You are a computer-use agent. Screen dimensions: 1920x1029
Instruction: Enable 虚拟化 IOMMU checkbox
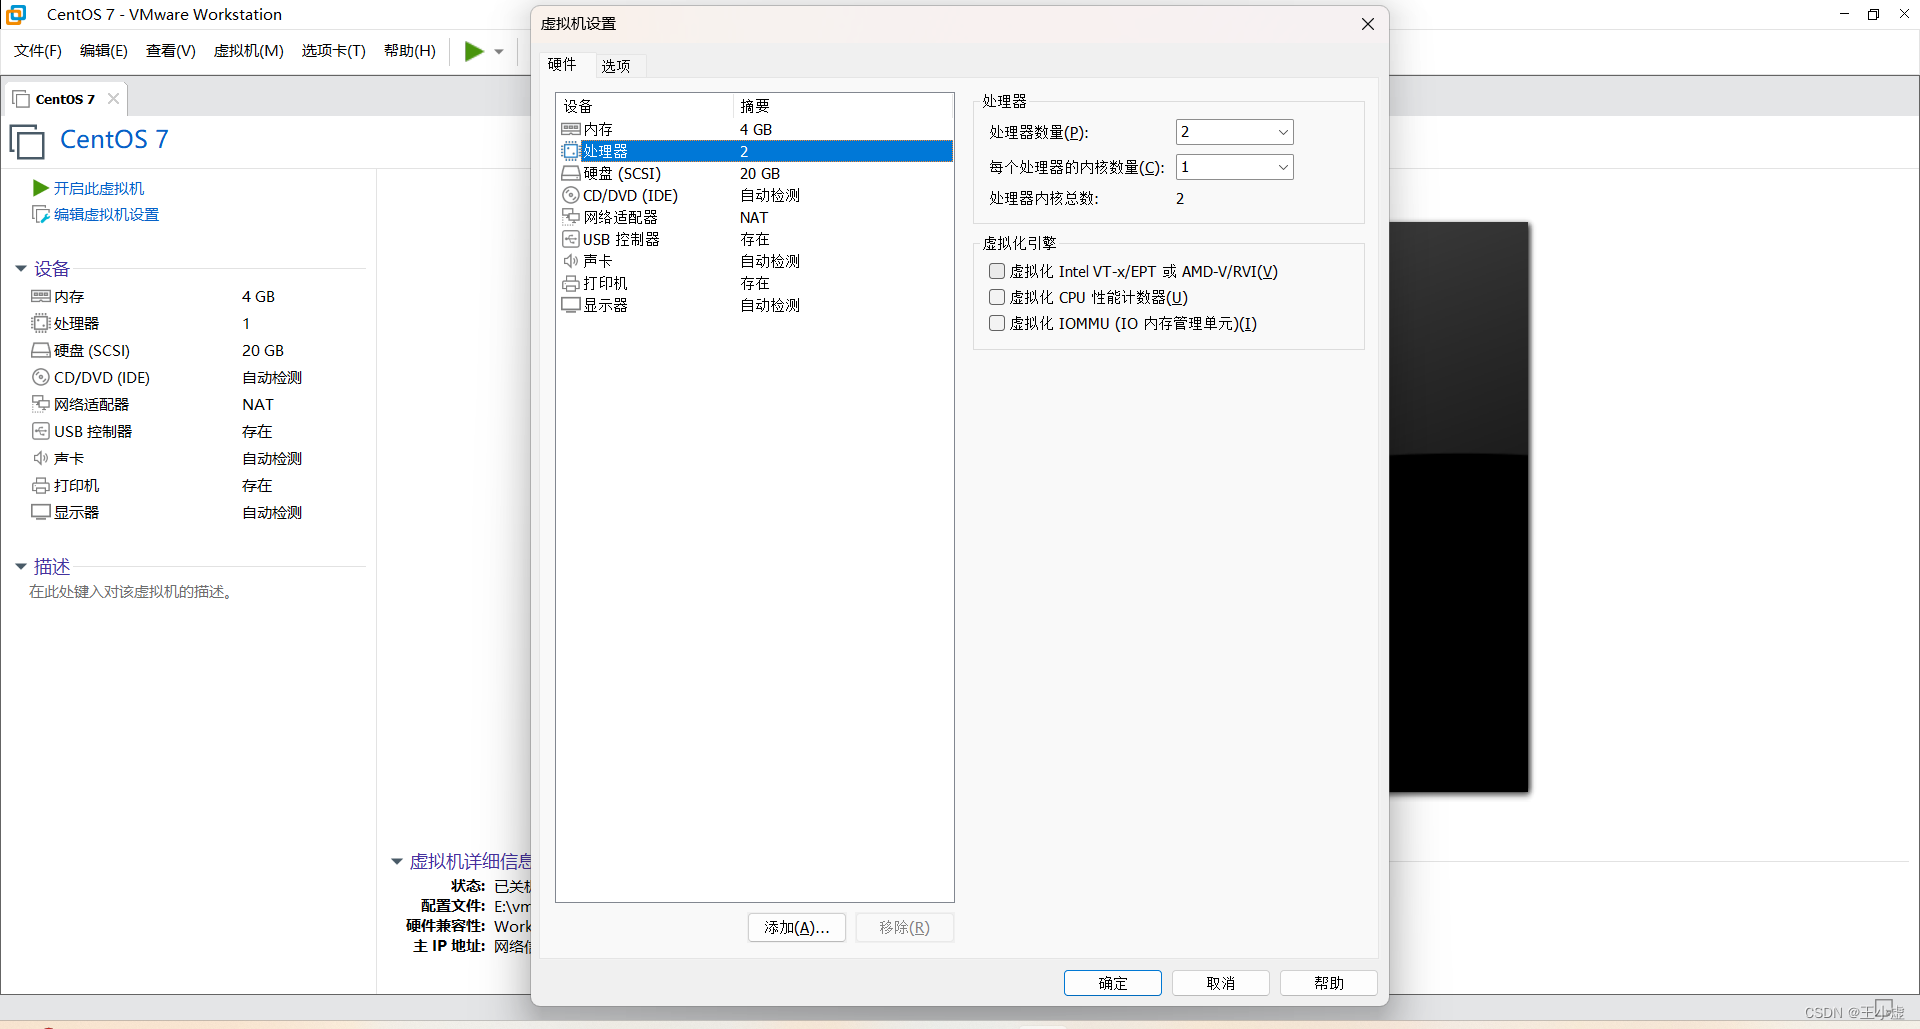pos(997,323)
